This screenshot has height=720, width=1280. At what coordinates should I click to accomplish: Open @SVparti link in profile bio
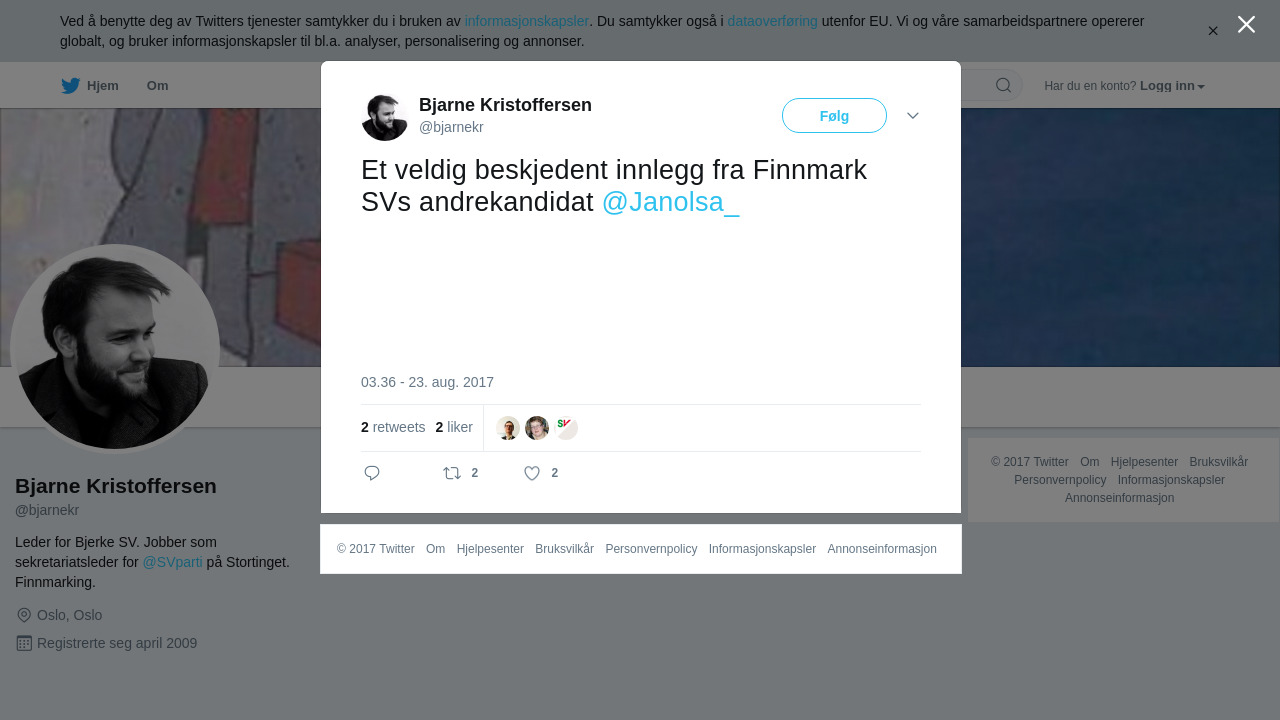click(172, 562)
